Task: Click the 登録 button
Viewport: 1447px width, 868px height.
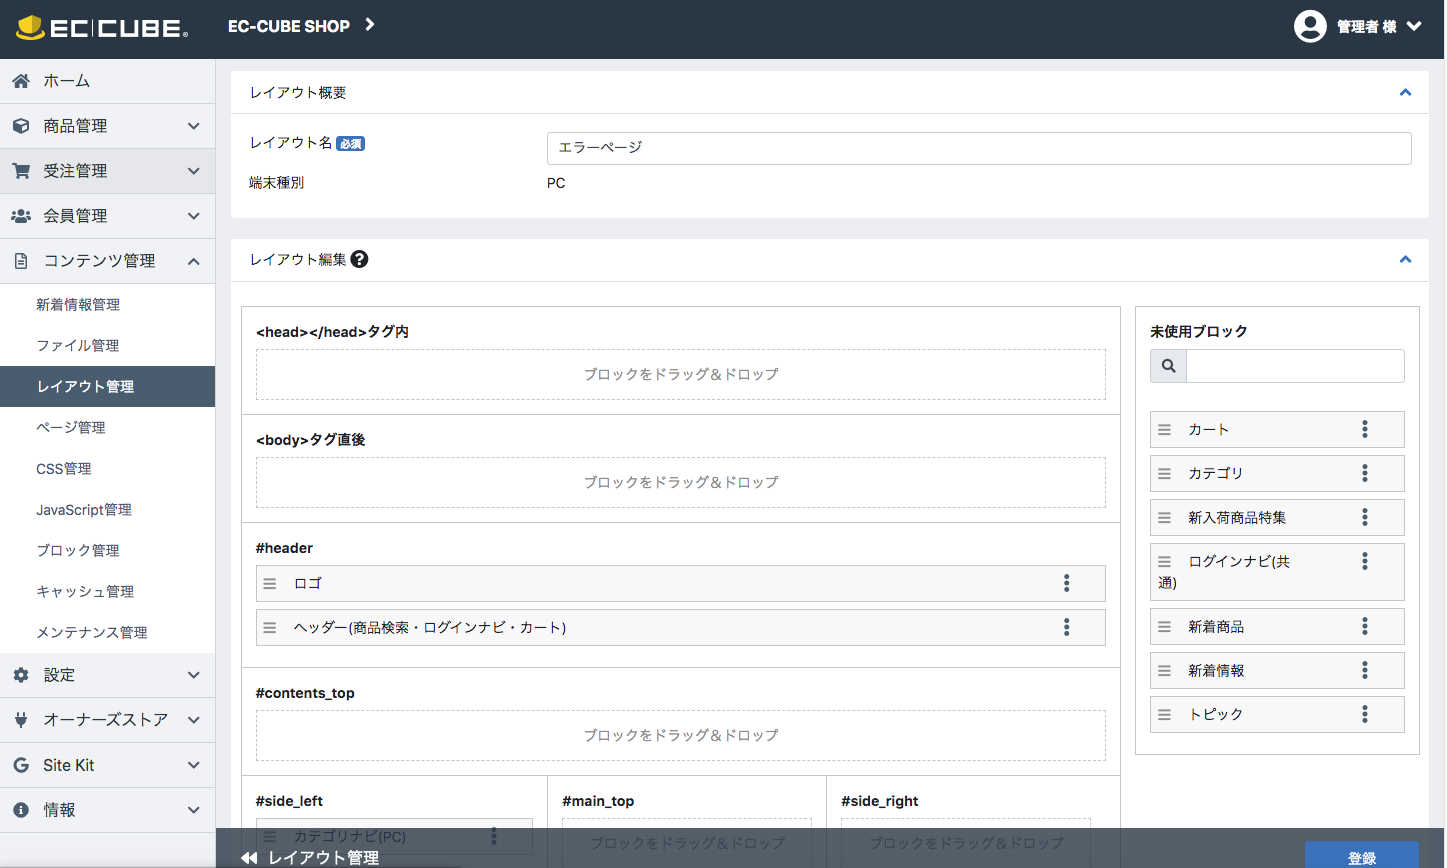Action: point(1361,857)
